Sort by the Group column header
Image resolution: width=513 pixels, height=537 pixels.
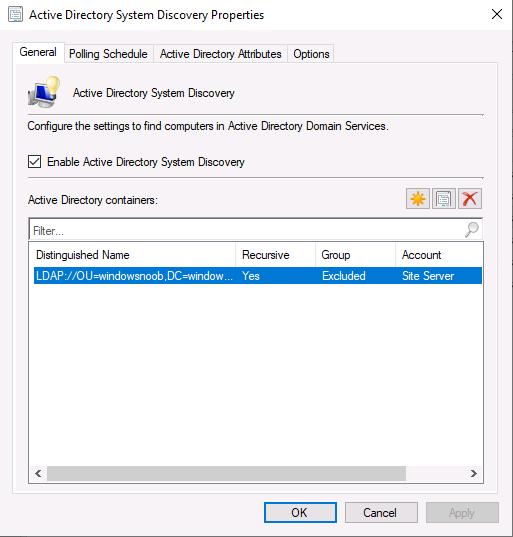(355, 255)
